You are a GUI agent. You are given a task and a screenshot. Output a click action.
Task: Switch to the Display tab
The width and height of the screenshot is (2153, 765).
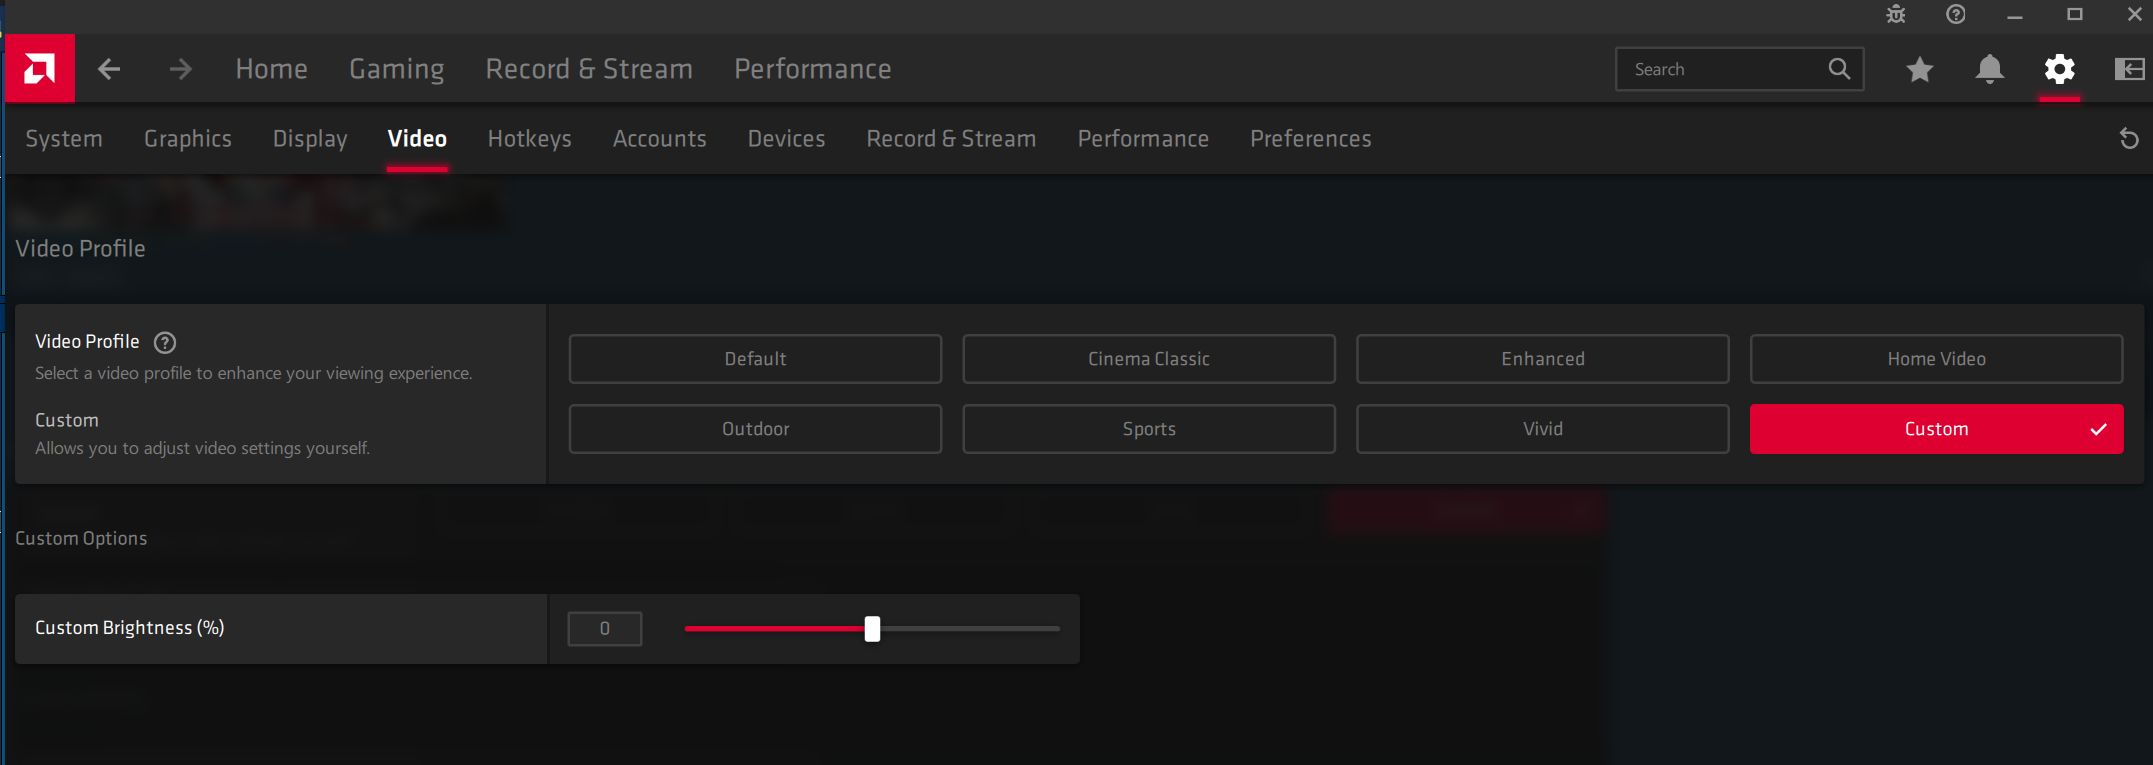310,139
